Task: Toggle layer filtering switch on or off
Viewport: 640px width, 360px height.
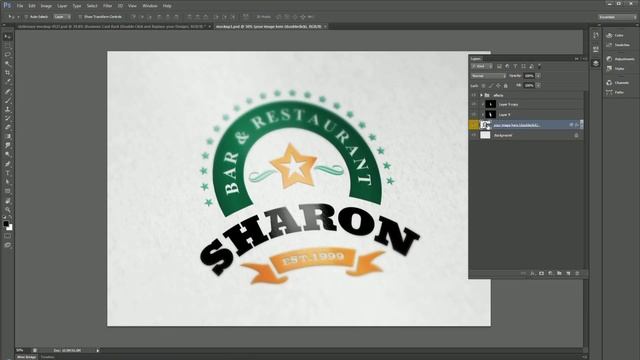Action: coord(539,66)
